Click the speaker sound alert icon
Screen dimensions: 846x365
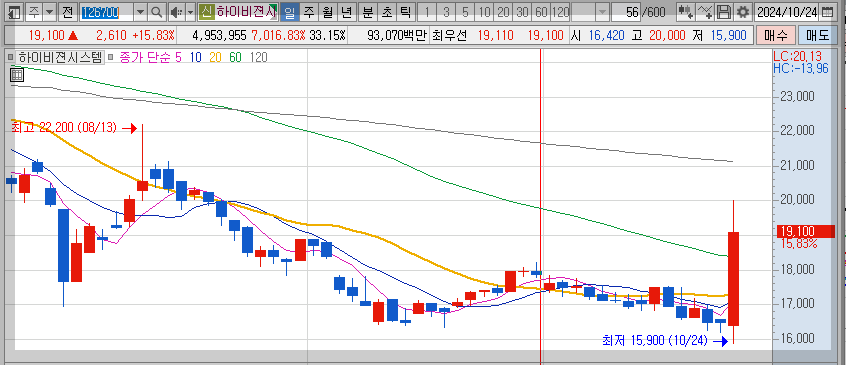point(176,11)
